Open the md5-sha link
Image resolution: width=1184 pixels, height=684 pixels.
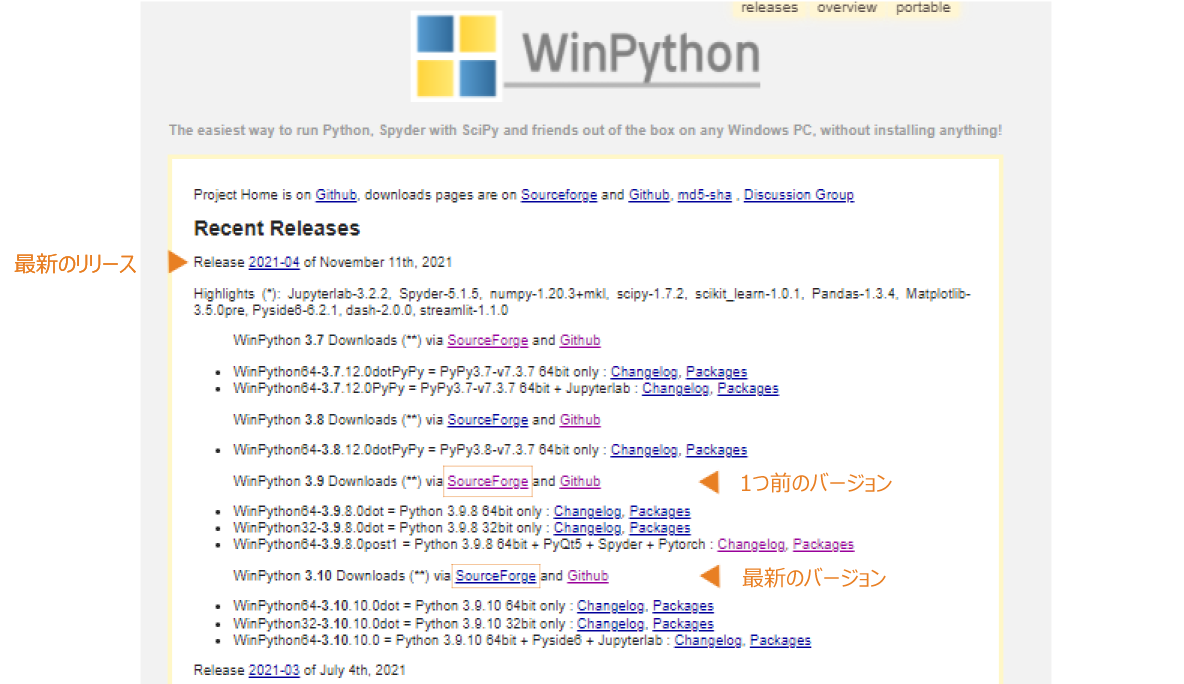(705, 195)
